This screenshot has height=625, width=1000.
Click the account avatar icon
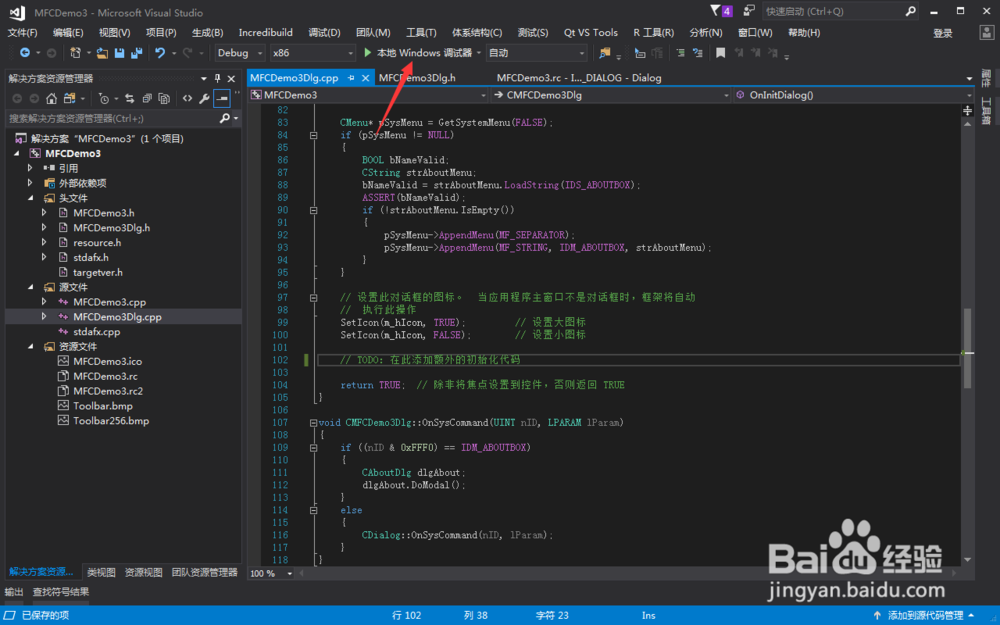tap(987, 33)
